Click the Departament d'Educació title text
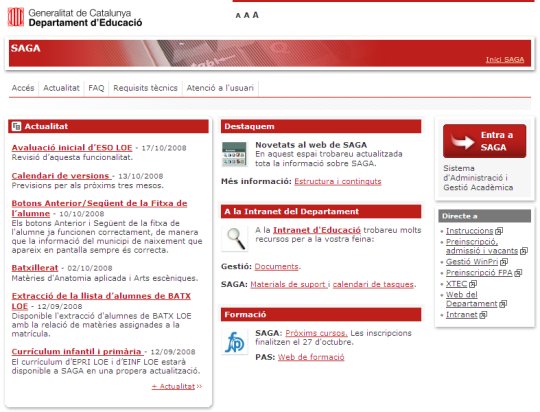Screen dimensions: 540x412 (85, 23)
